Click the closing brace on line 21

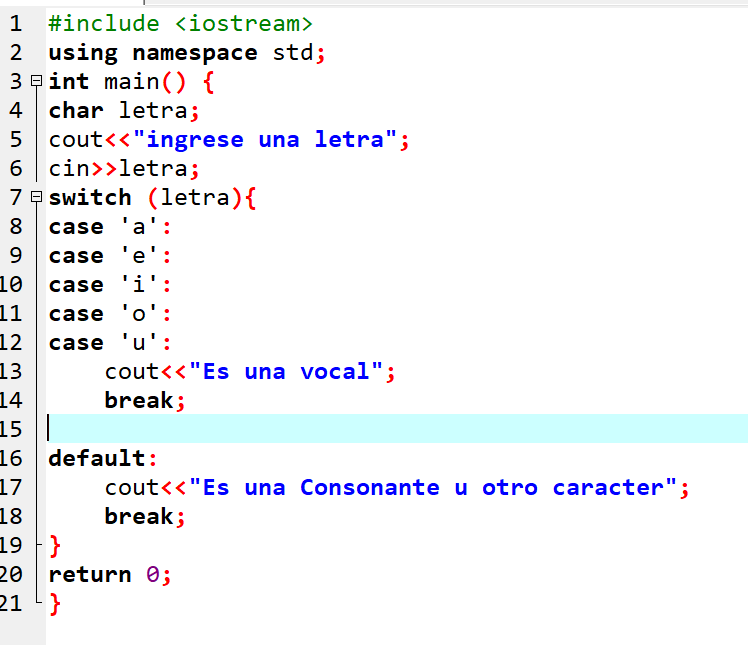click(55, 604)
